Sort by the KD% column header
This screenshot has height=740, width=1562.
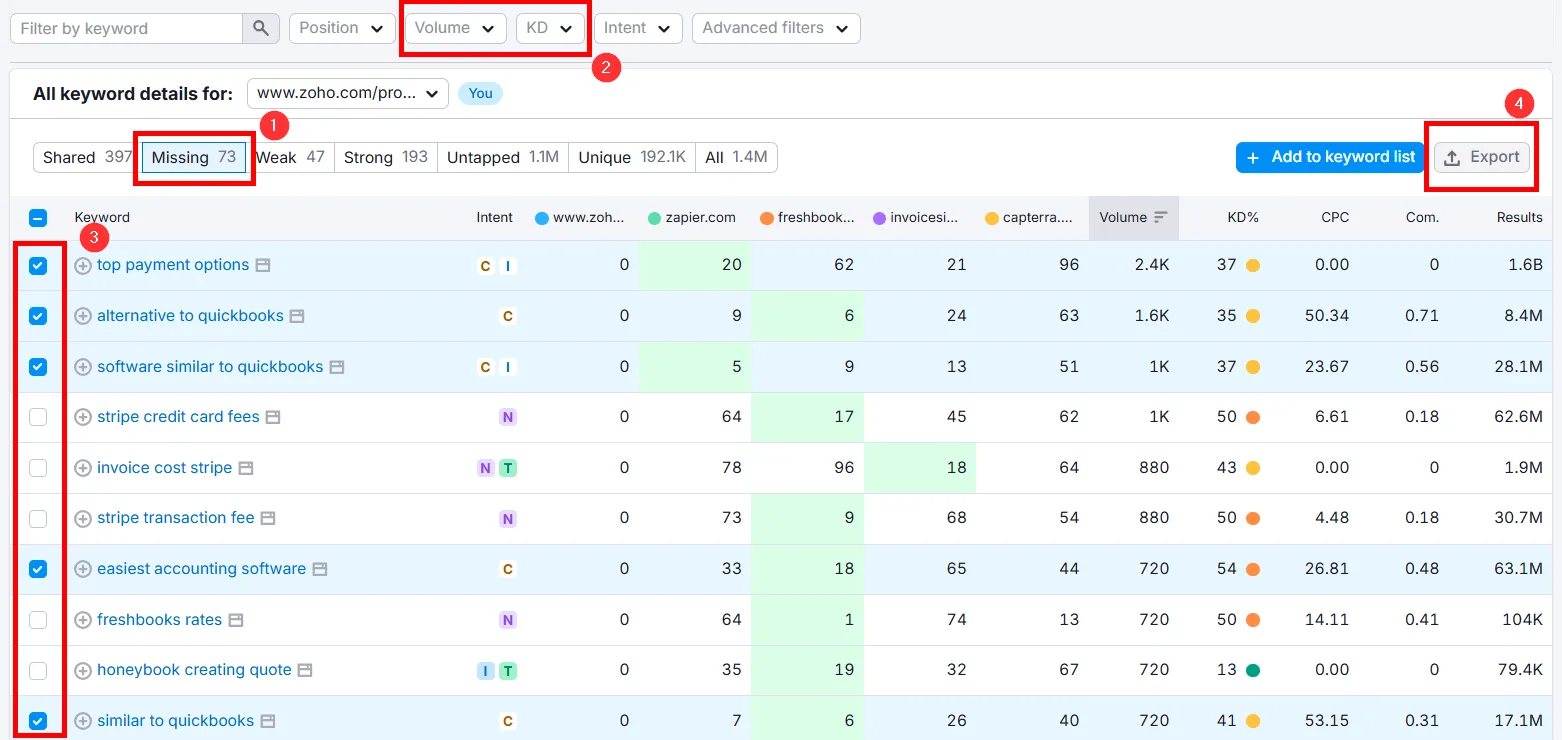click(x=1243, y=217)
